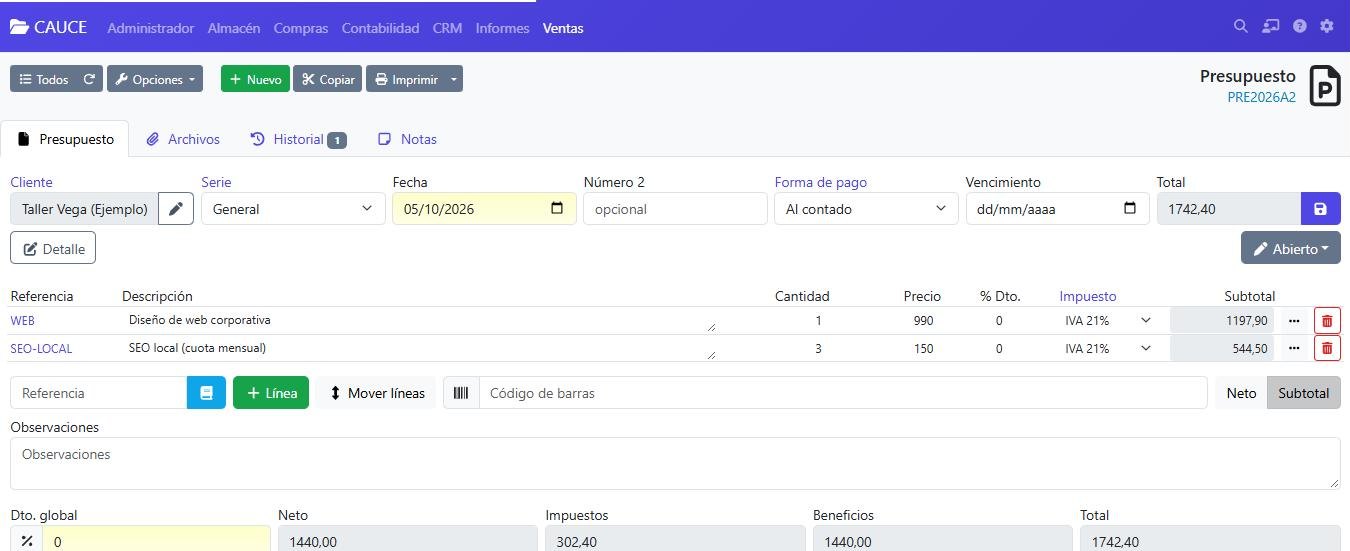This screenshot has height=551, width=1350.
Task: Open the Forma de pago dropdown
Action: [866, 209]
